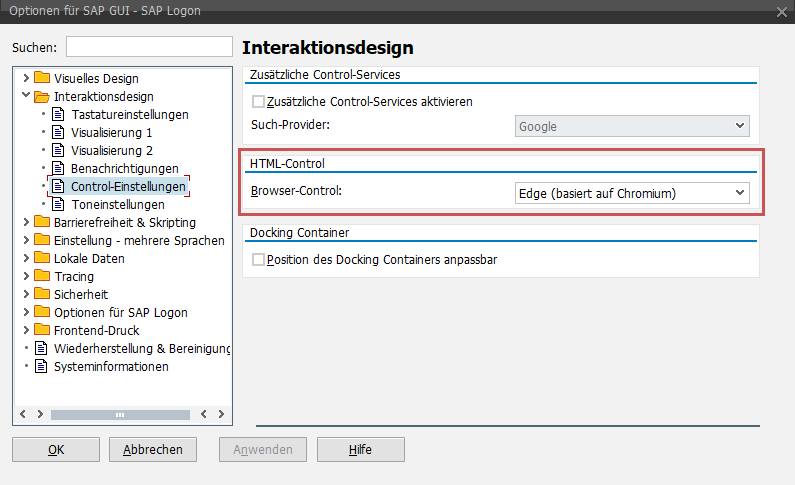The height and width of the screenshot is (485, 795).
Task: Open the Browser-Control dropdown
Action: click(x=632, y=193)
